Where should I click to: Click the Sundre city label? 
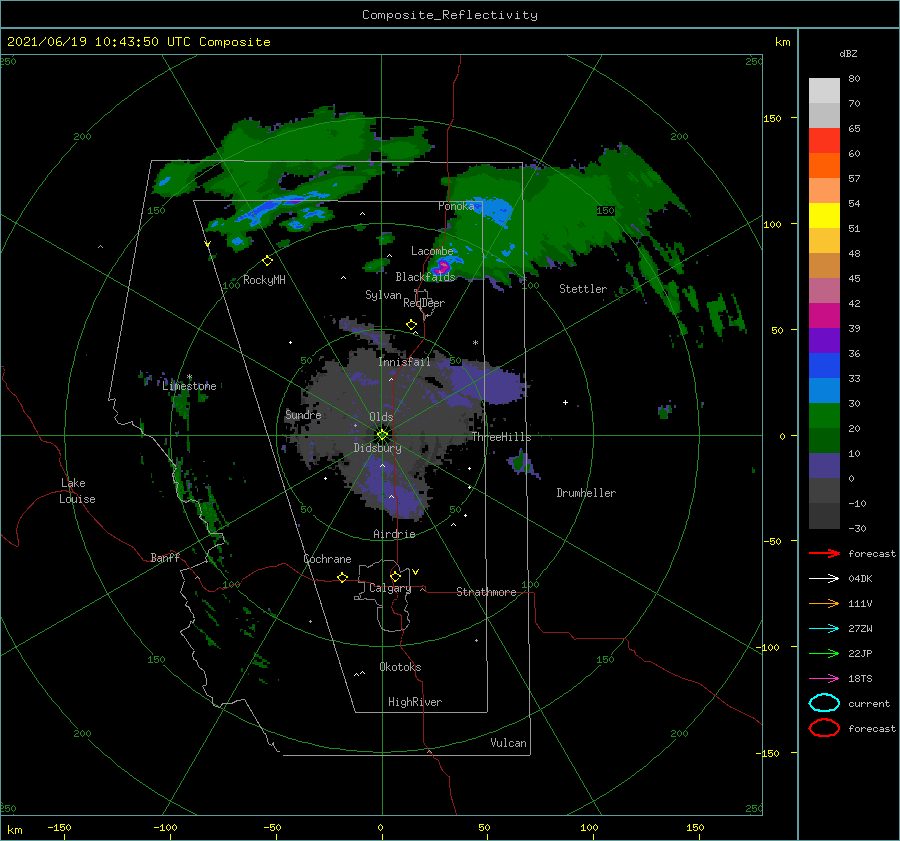[x=303, y=415]
